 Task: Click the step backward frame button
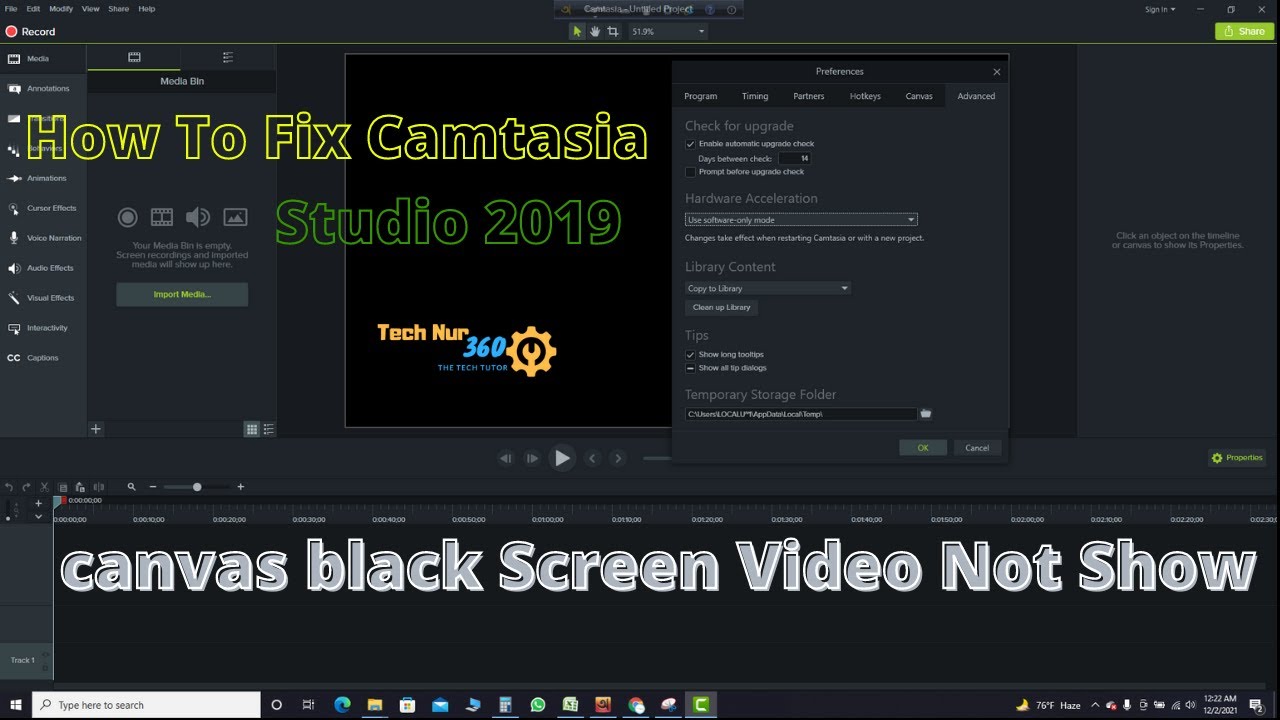tap(506, 458)
